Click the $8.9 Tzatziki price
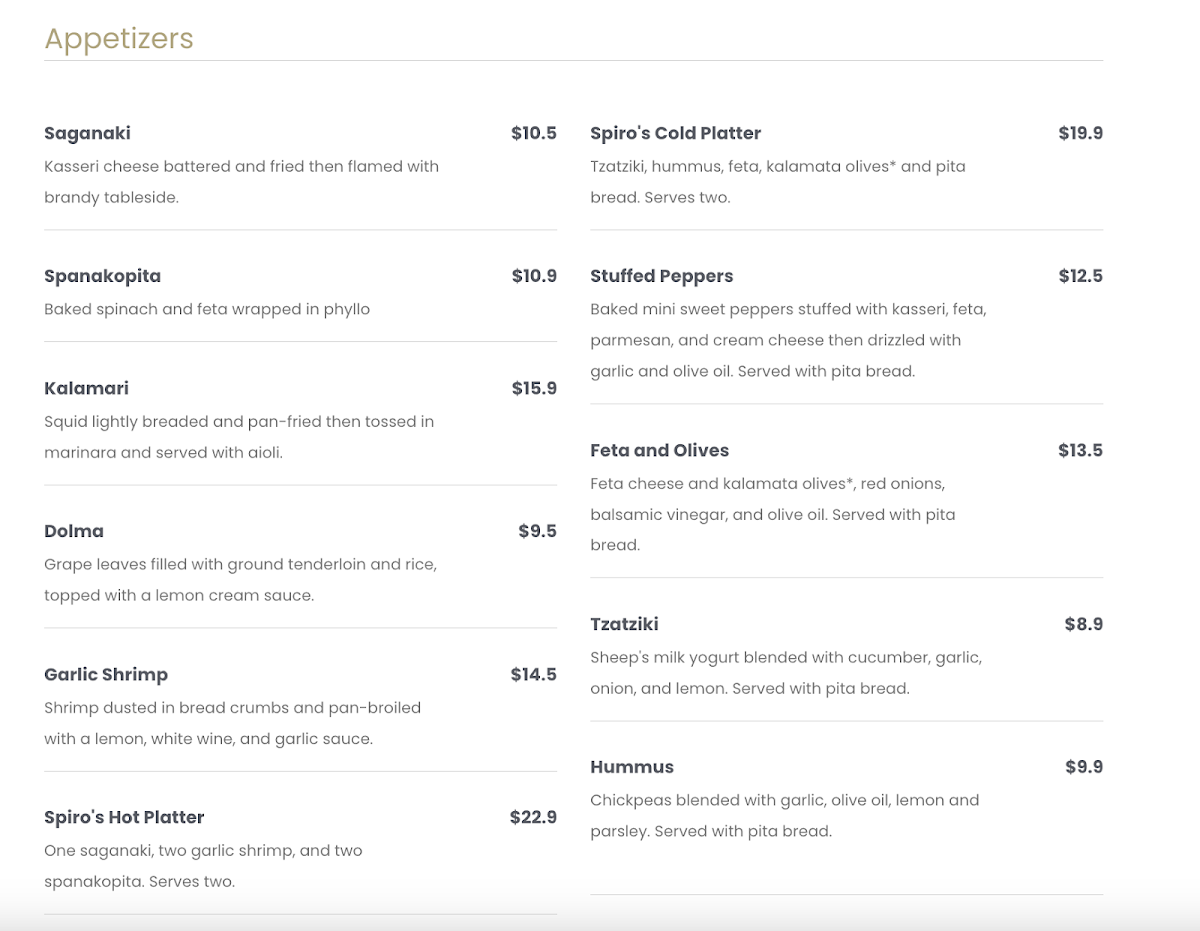This screenshot has height=931, width=1200. [1083, 624]
